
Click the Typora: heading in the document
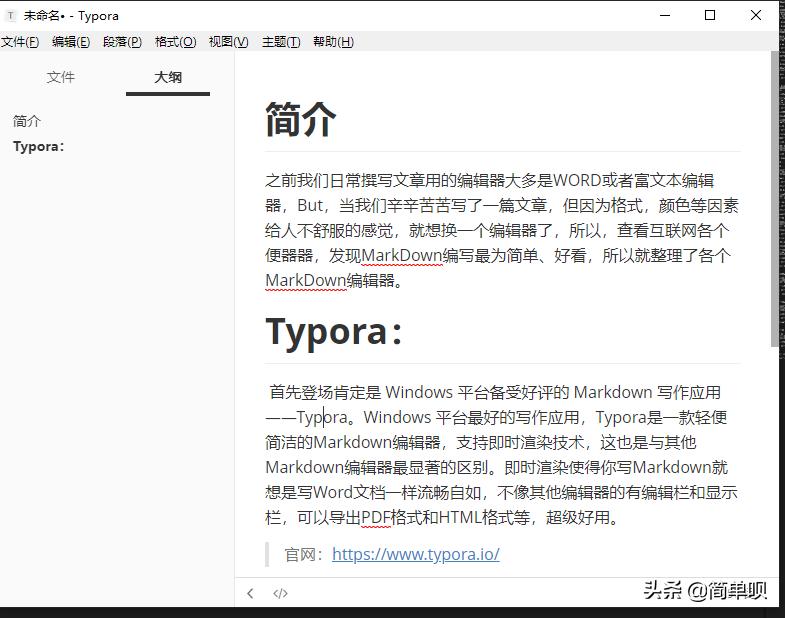[334, 332]
